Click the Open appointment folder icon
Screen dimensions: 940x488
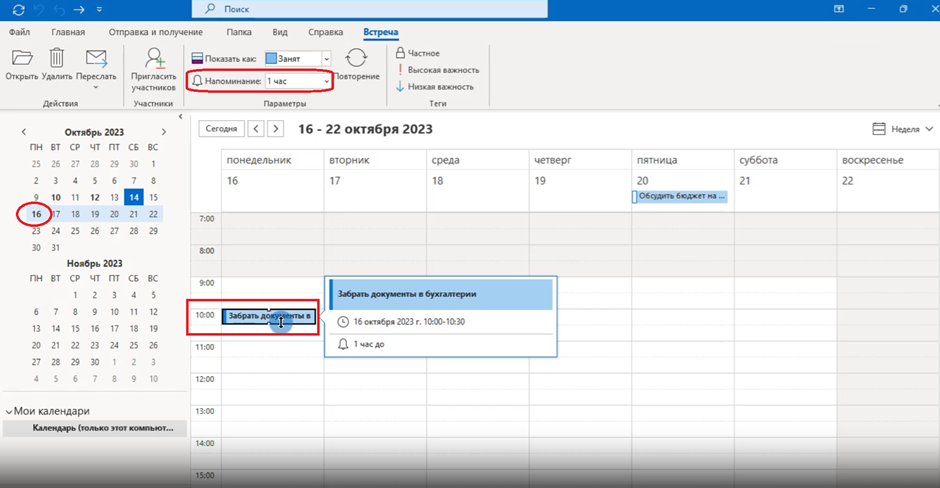pos(22,60)
